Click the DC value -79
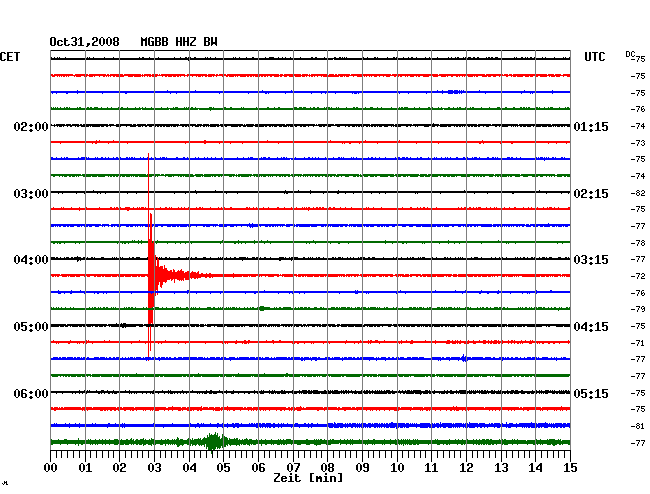 coord(638,309)
